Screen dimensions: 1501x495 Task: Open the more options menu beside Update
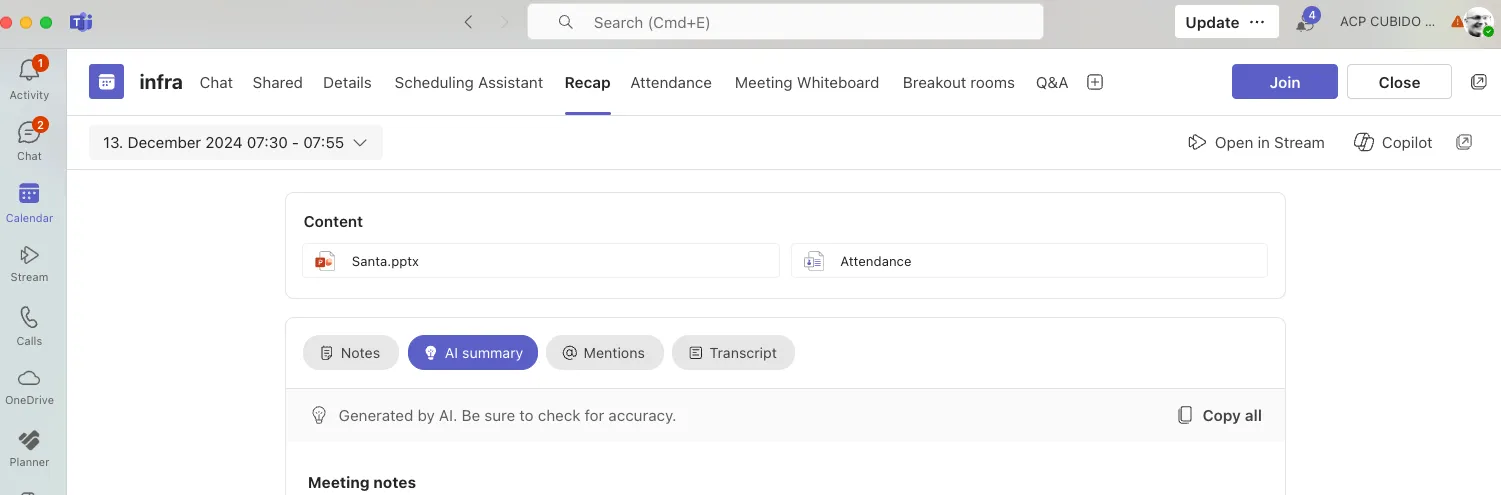(x=1258, y=22)
